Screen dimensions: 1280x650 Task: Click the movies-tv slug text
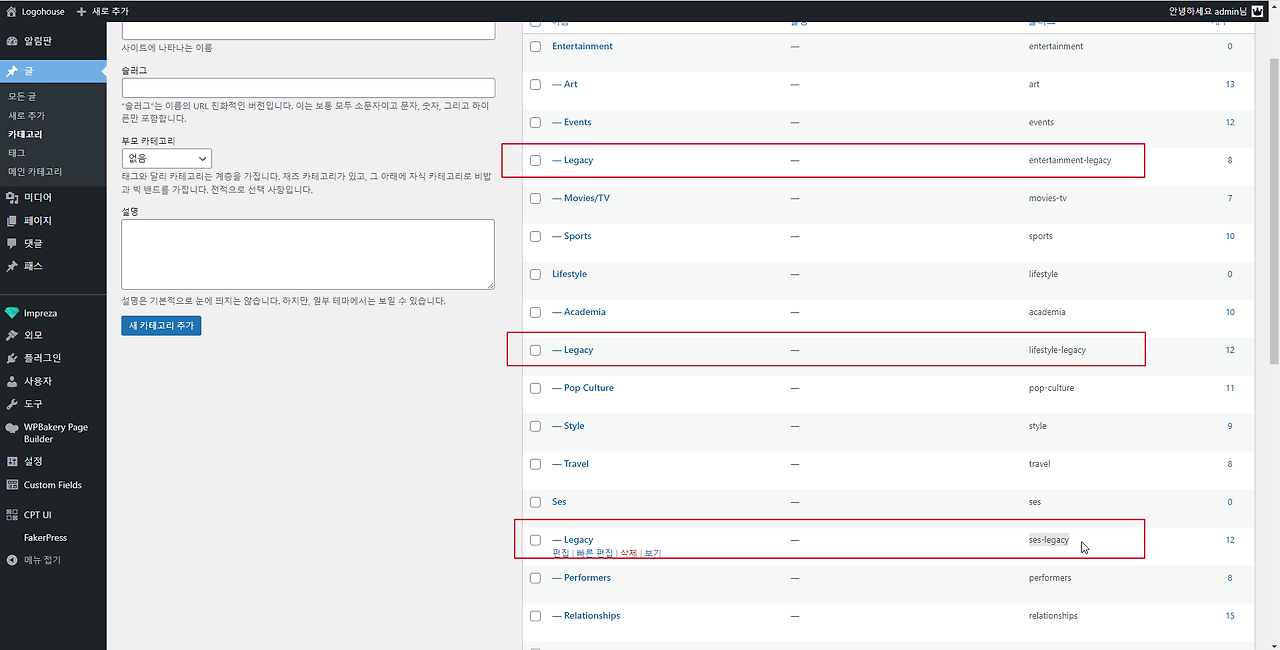tap(1048, 198)
